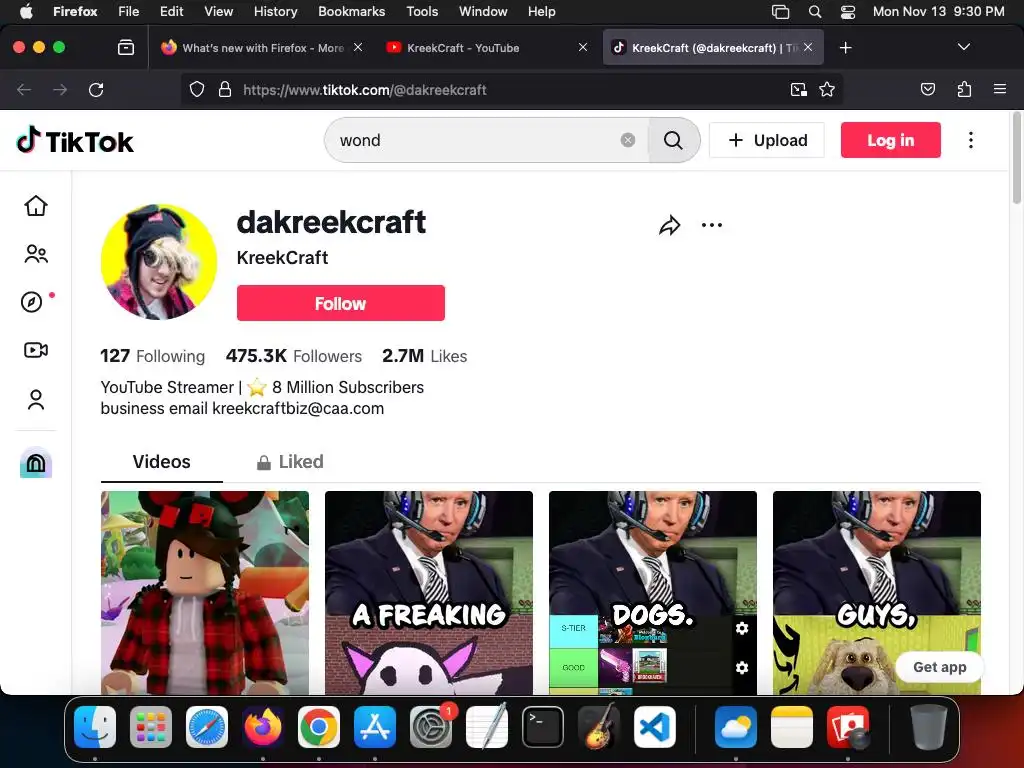Open the vertical three-dot menu near Log in
The height and width of the screenshot is (768, 1024).
971,140
